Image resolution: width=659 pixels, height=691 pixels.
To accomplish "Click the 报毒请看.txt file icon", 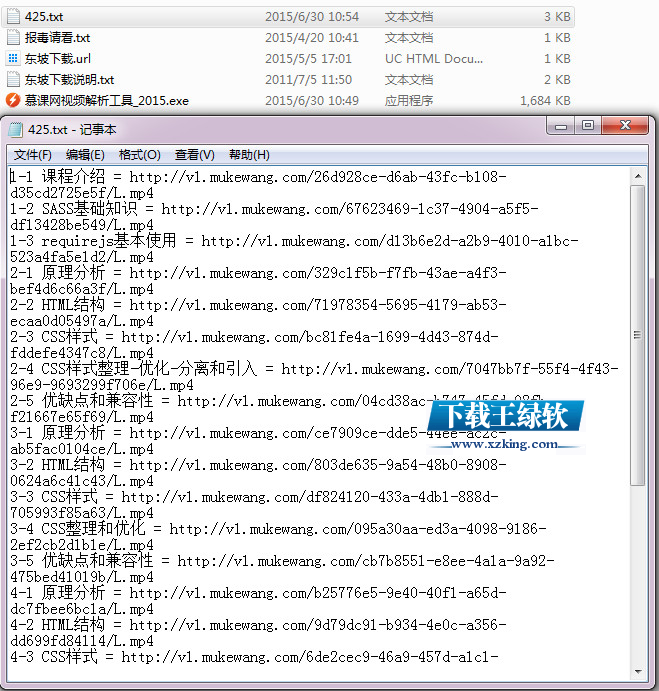I will coord(13,37).
